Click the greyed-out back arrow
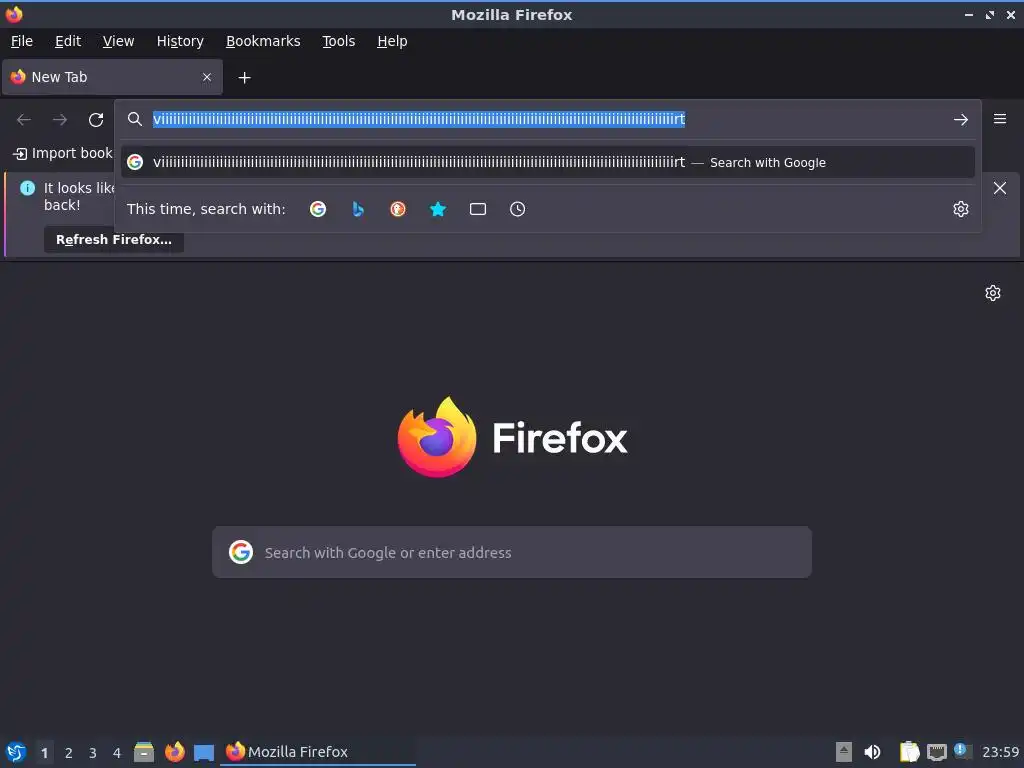The image size is (1024, 768). click(x=24, y=120)
